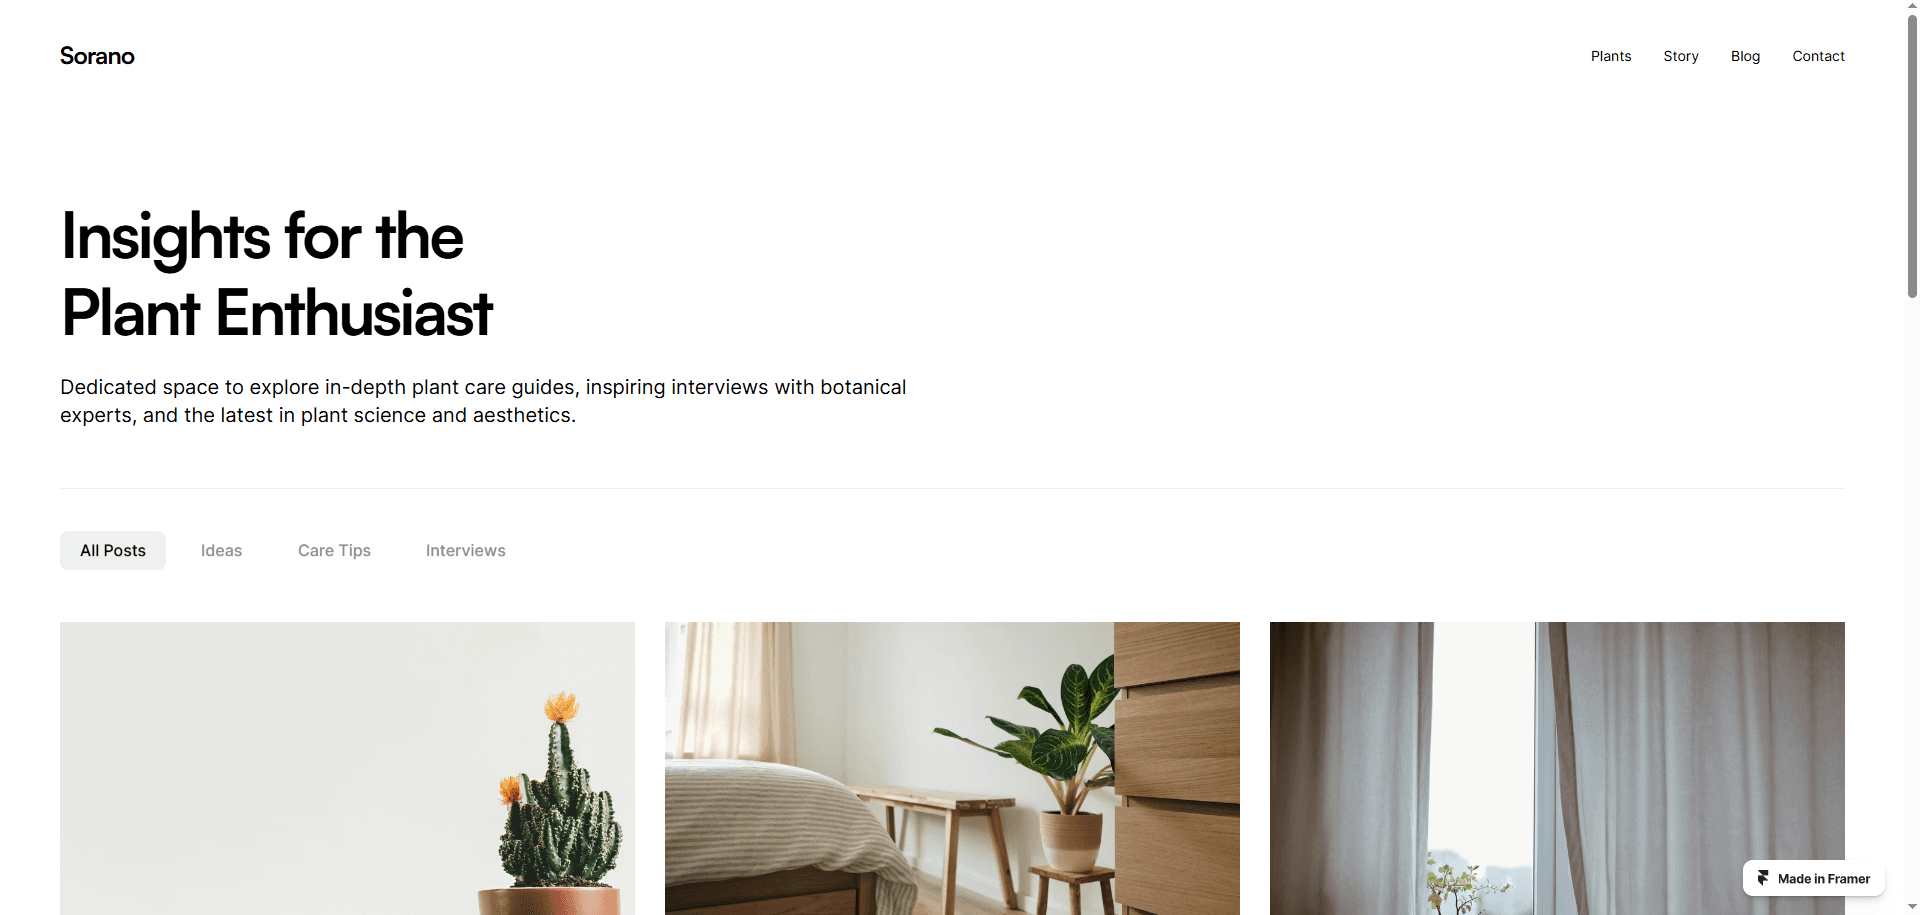
Task: Filter posts by Care Tips
Action: pos(334,550)
